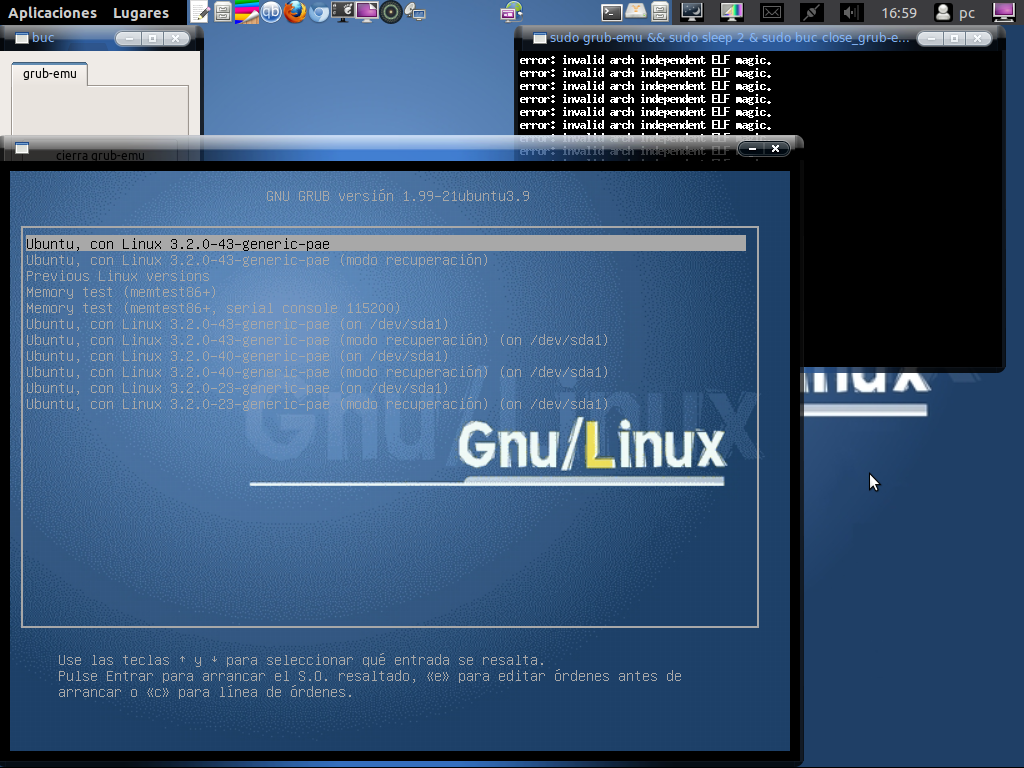Open the Aplicaciones menu

tap(52, 13)
